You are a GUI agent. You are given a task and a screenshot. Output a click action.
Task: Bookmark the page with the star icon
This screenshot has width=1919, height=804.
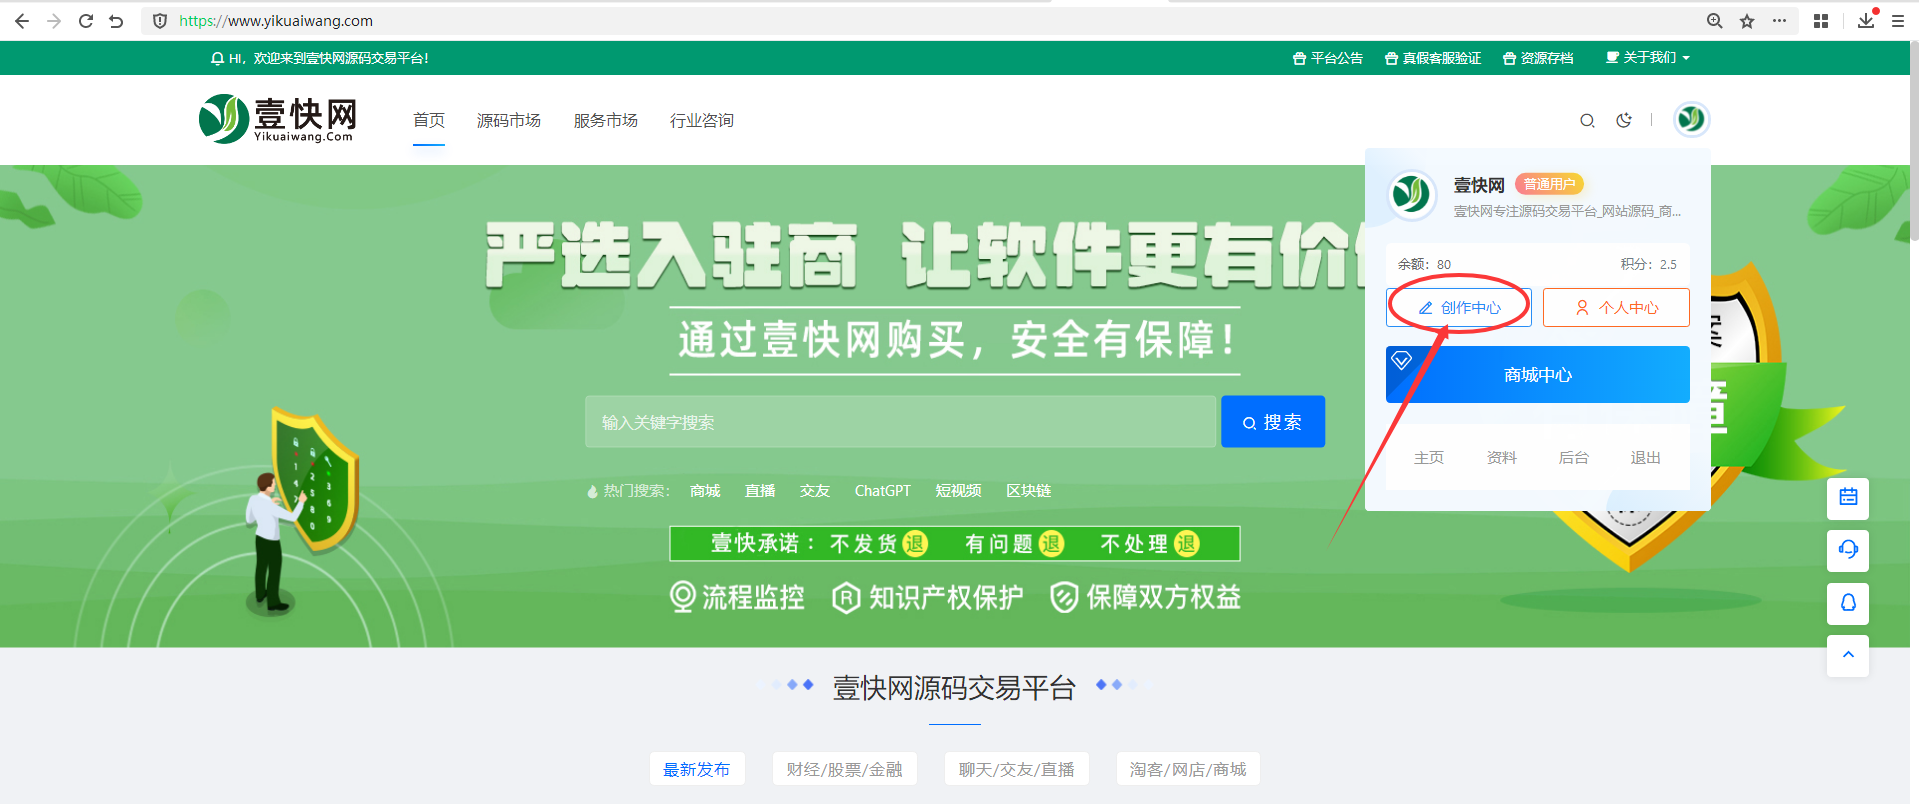[x=1747, y=21]
